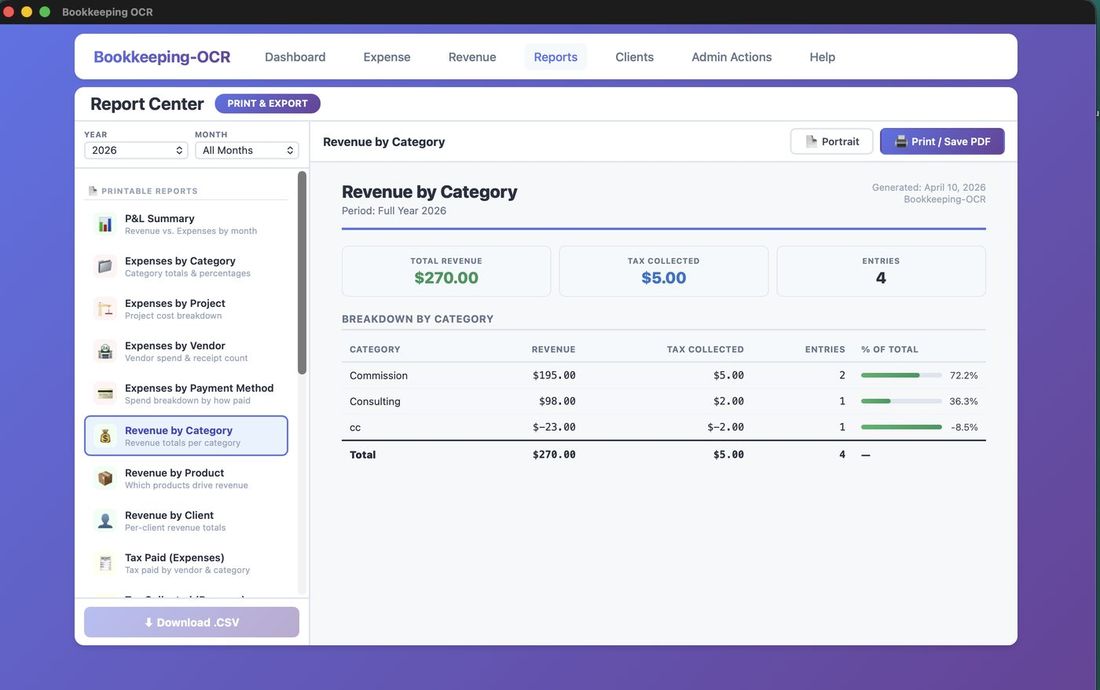Select Portrait orientation for the report
Viewport: 1100px width, 690px height.
pos(831,141)
